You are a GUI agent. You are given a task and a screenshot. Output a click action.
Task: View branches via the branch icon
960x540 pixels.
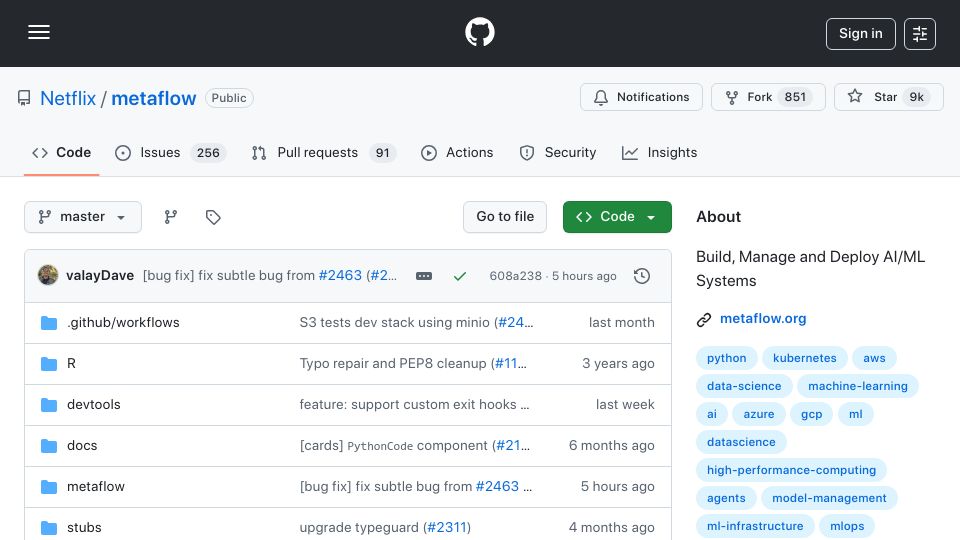(171, 217)
